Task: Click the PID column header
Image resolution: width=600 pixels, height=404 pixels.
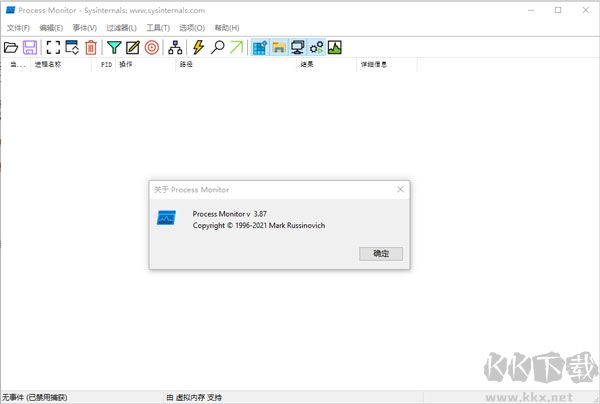Action: [x=104, y=64]
